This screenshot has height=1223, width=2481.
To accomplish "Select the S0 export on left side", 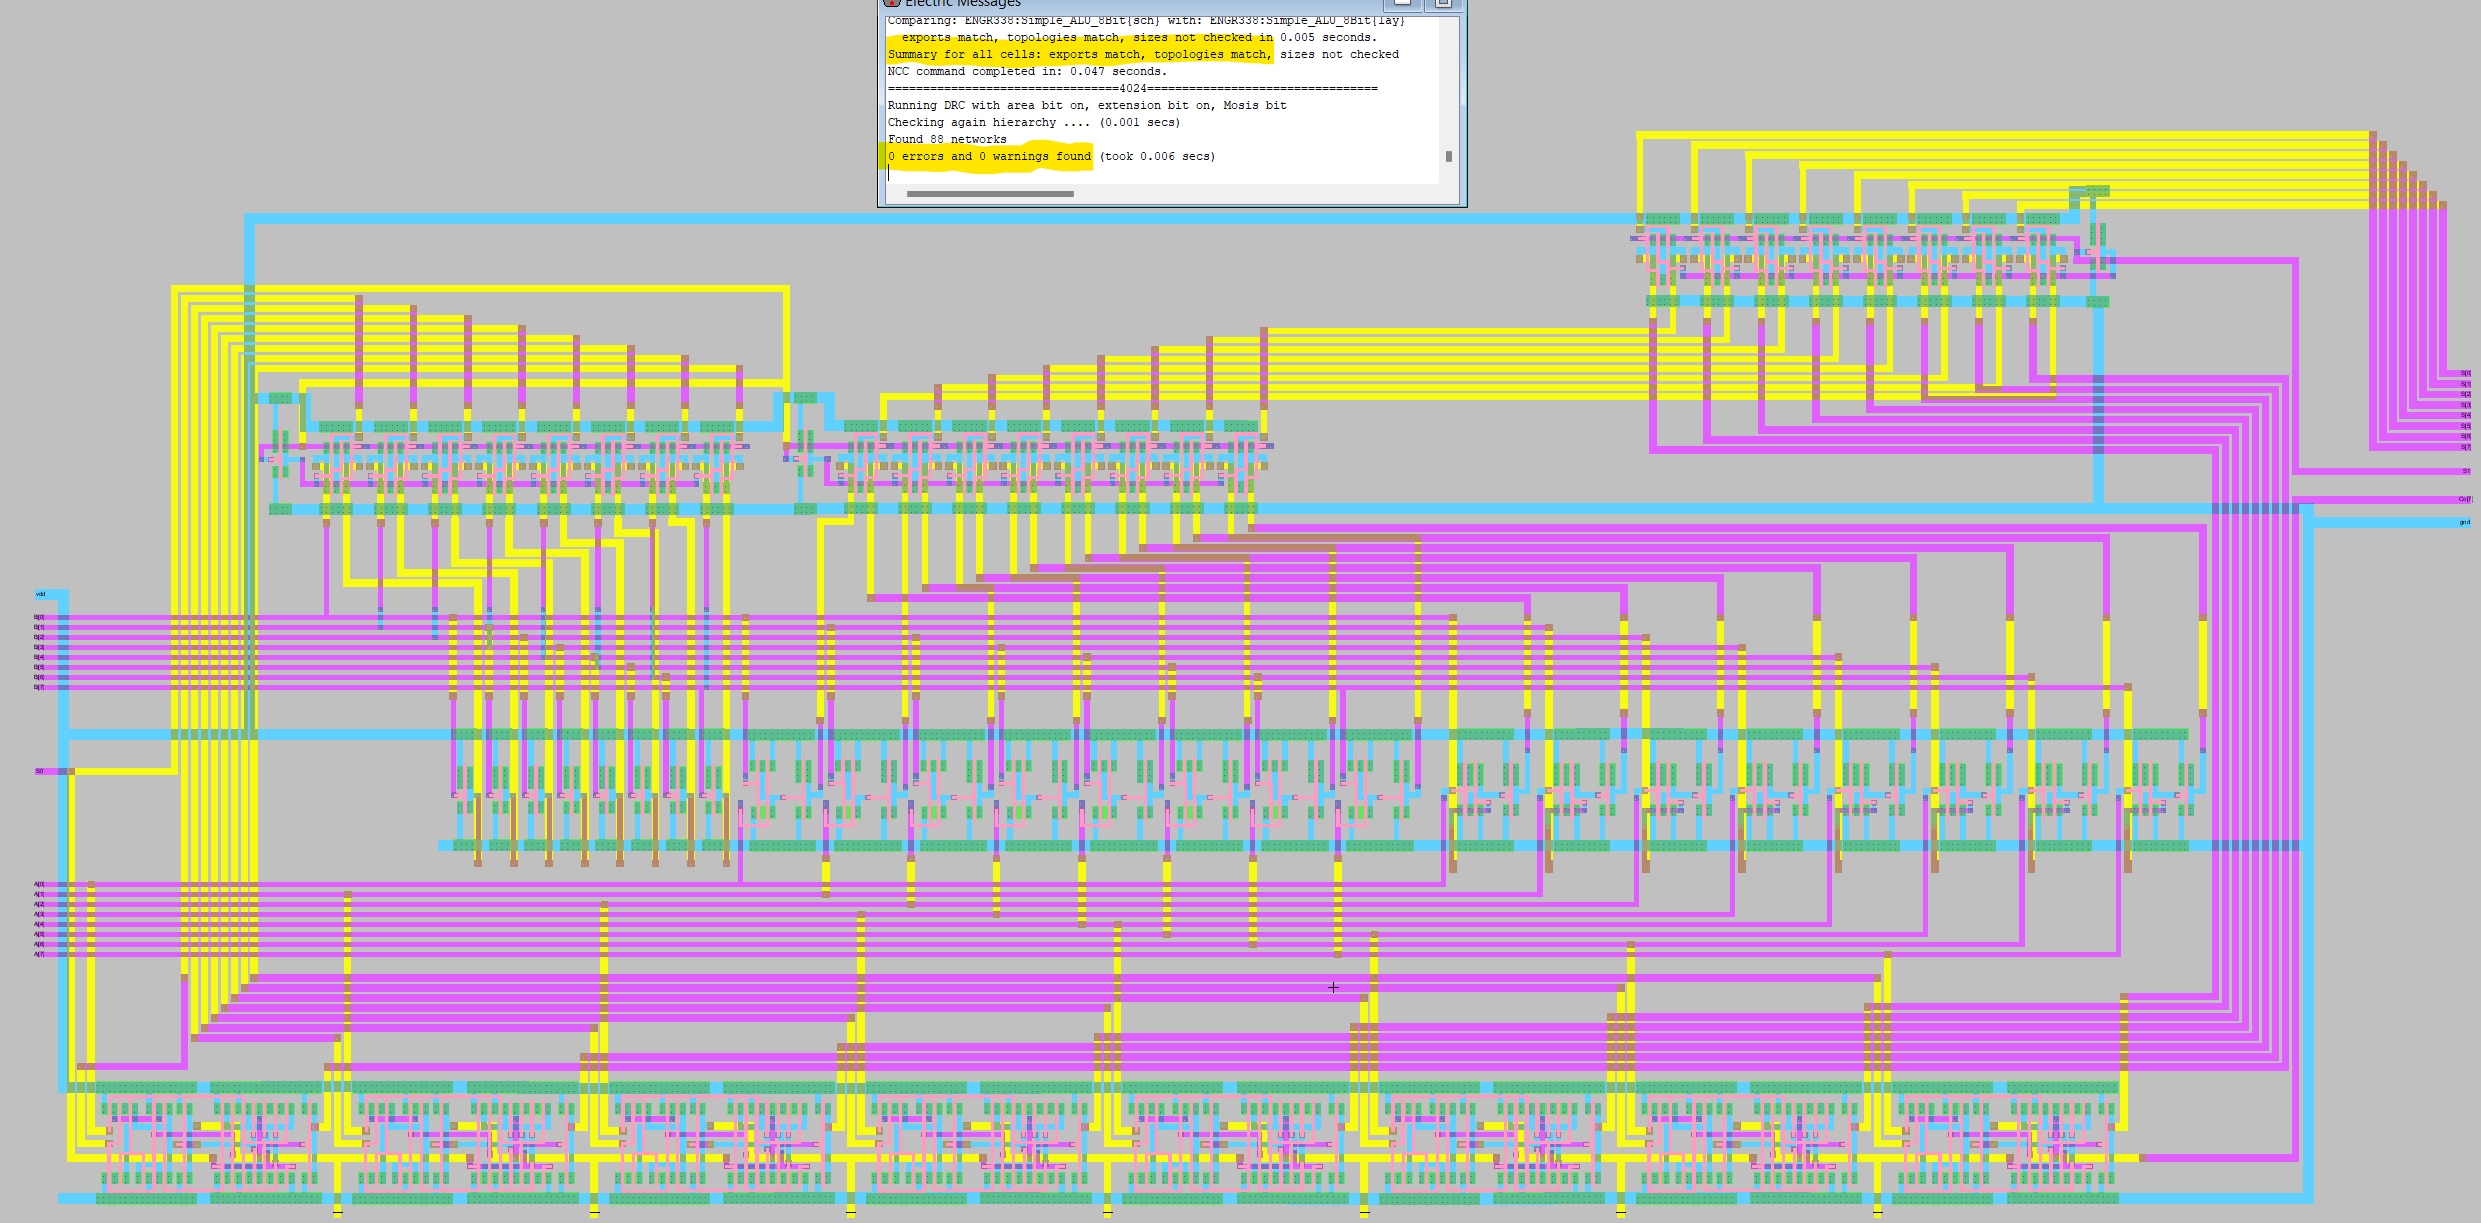I will pyautogui.click(x=40, y=771).
